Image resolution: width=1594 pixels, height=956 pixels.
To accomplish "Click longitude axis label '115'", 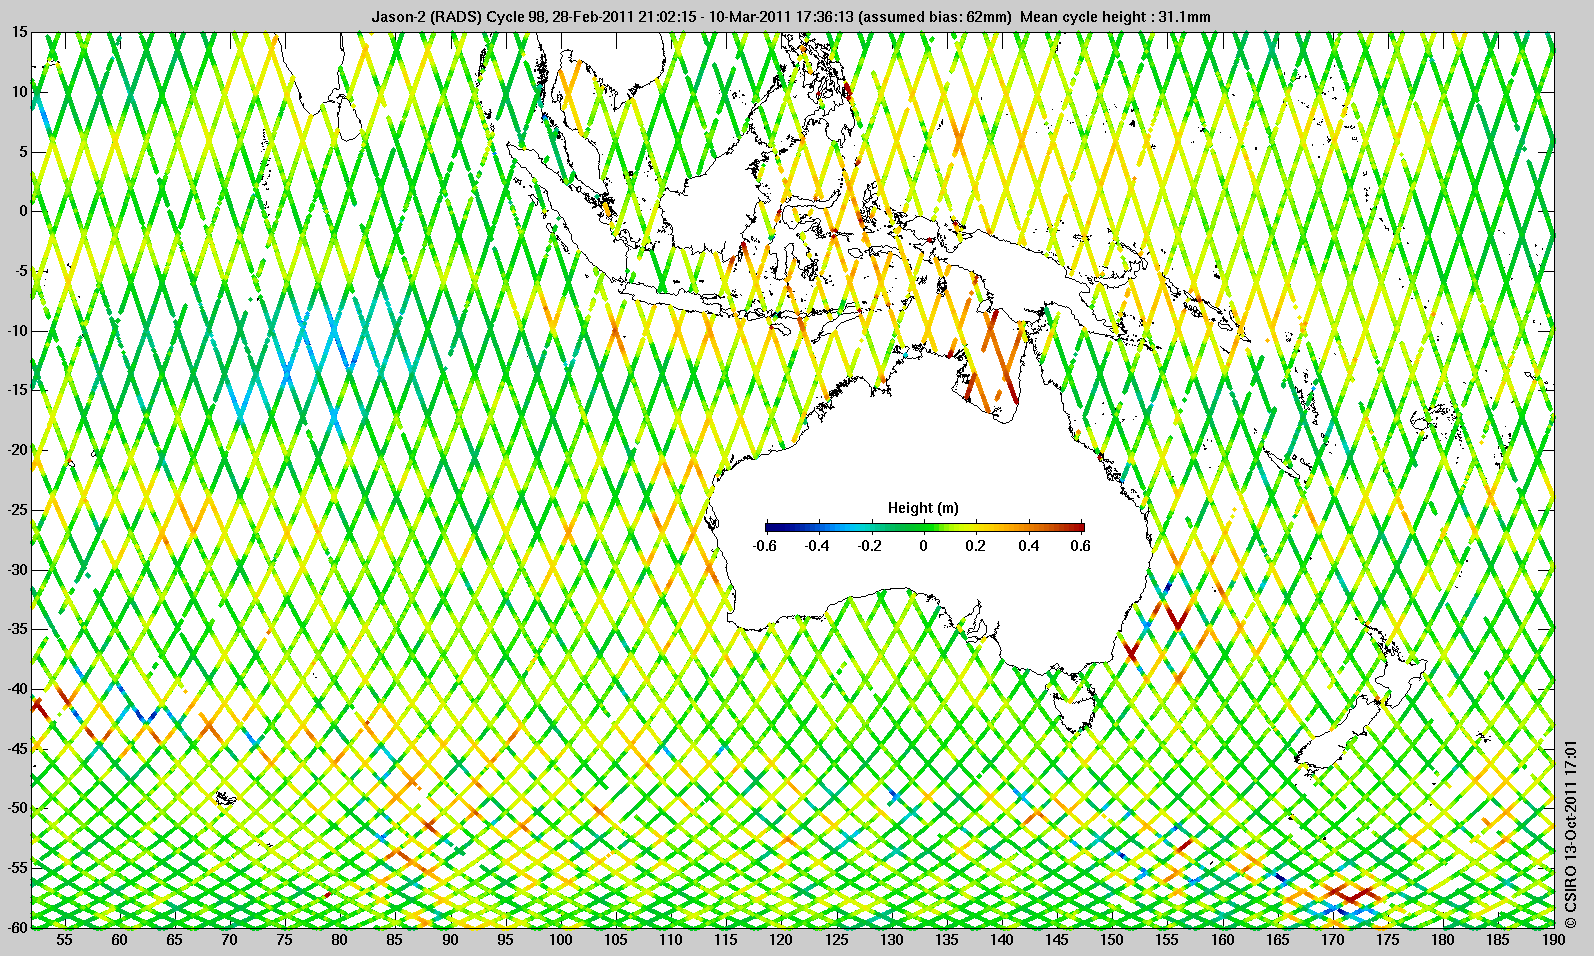I will (x=726, y=940).
